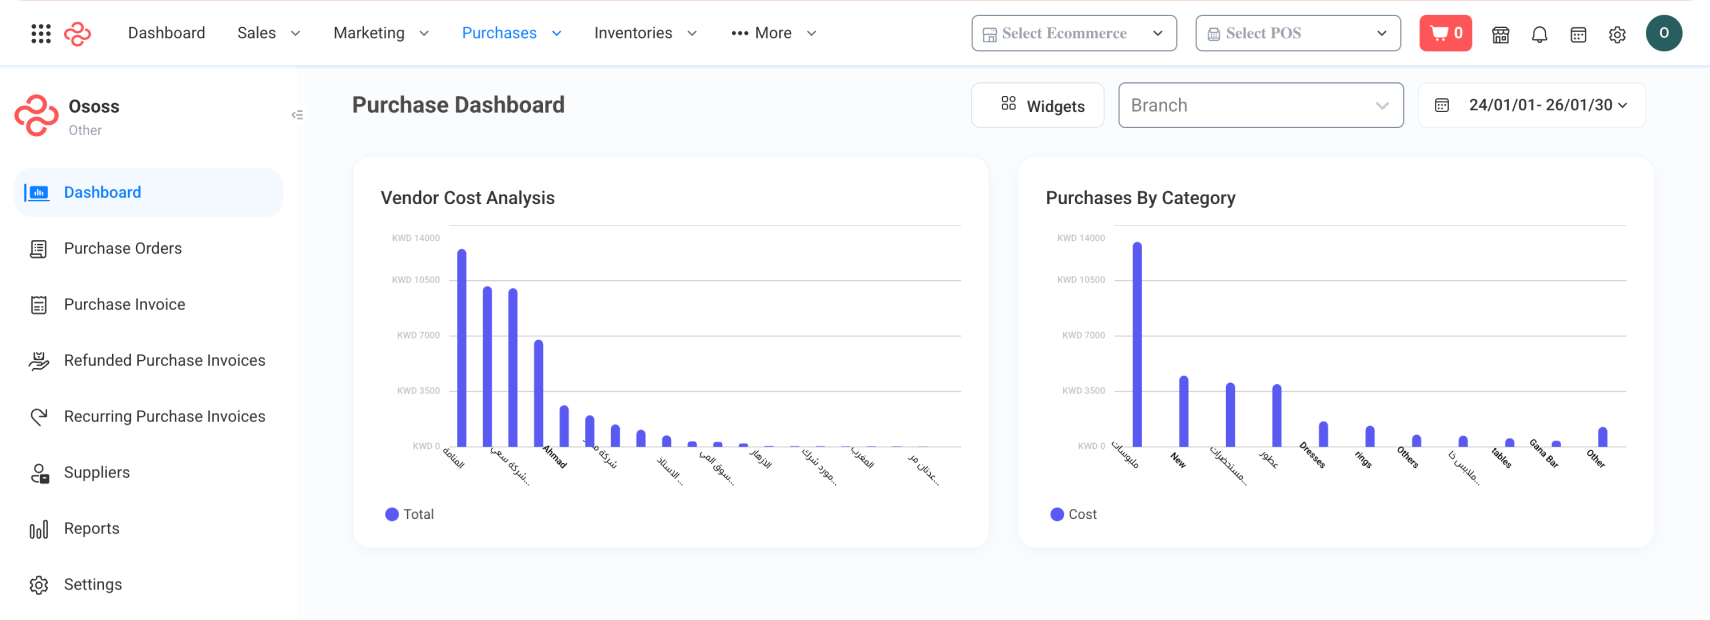
Task: Open Refunded Purchase Invoices page
Action: coord(164,360)
